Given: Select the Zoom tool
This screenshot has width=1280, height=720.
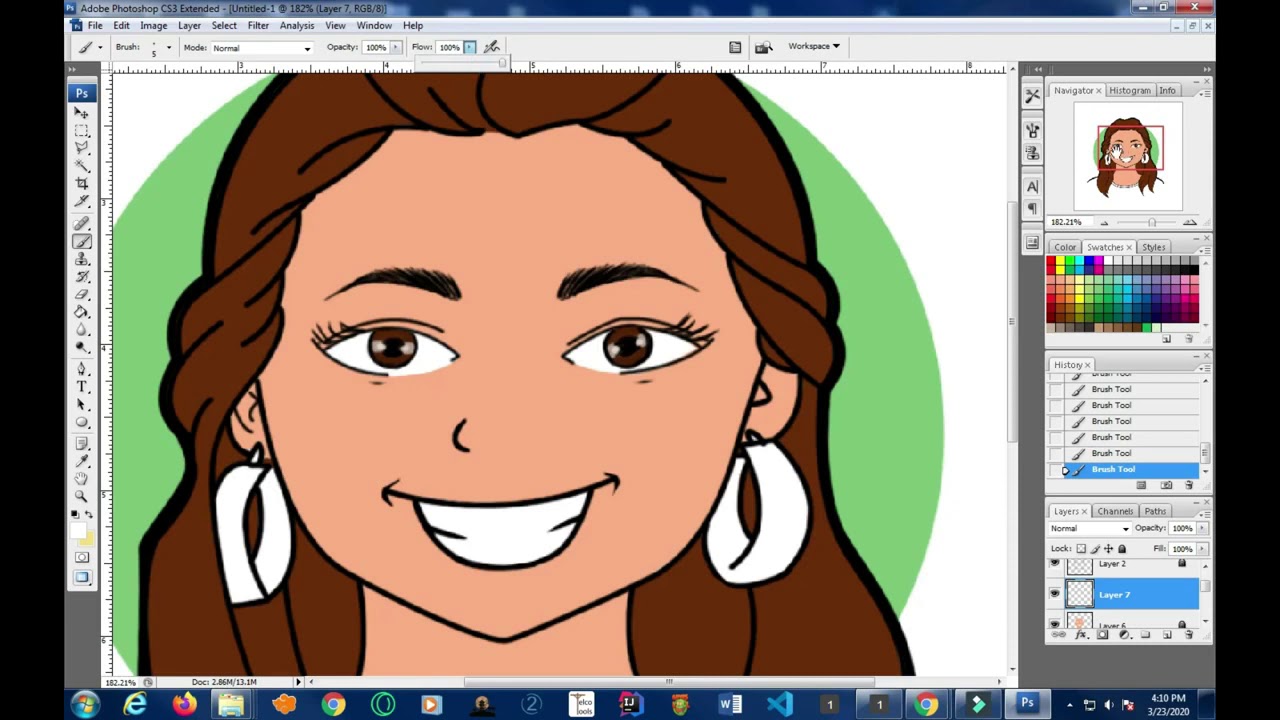Looking at the screenshot, I should tap(82, 497).
